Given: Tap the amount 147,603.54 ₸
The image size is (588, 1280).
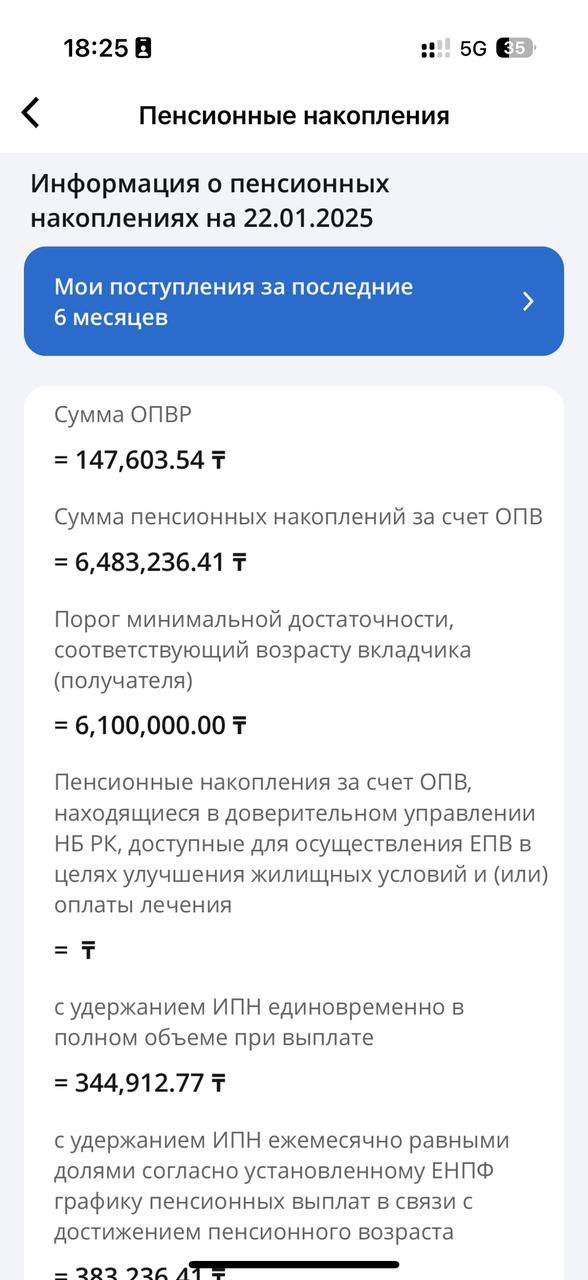Looking at the screenshot, I should (x=140, y=460).
